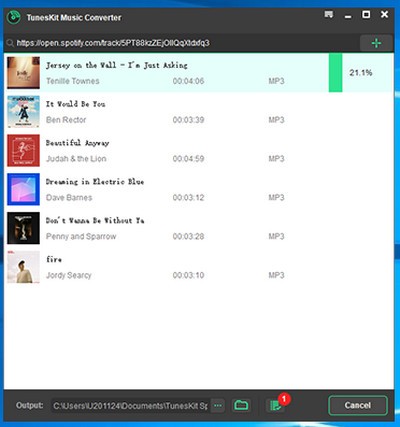Image resolution: width=400 pixels, height=427 pixels.
Task: Click the Output path field
Action: coord(131,406)
